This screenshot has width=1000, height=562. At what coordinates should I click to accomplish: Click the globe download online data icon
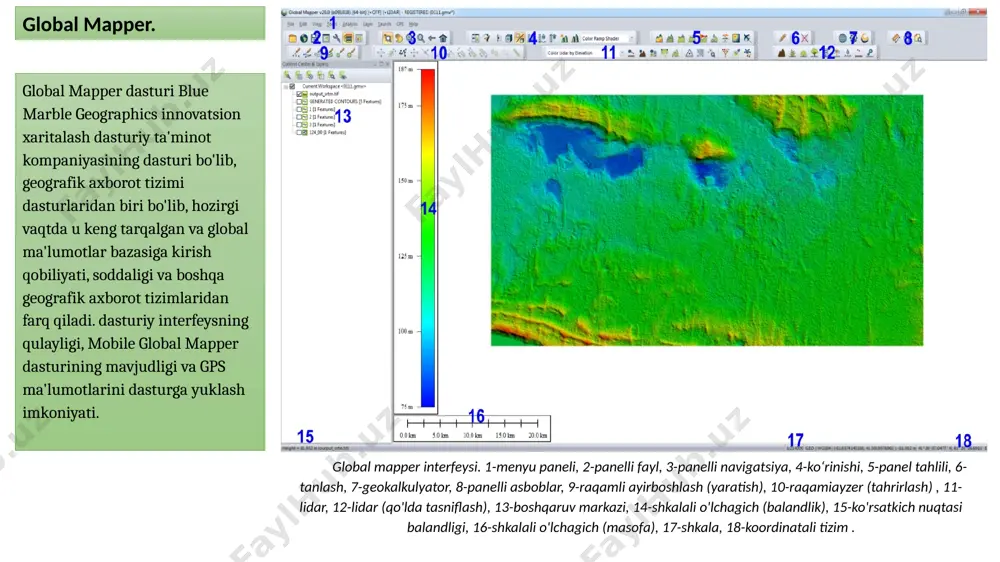(304, 38)
